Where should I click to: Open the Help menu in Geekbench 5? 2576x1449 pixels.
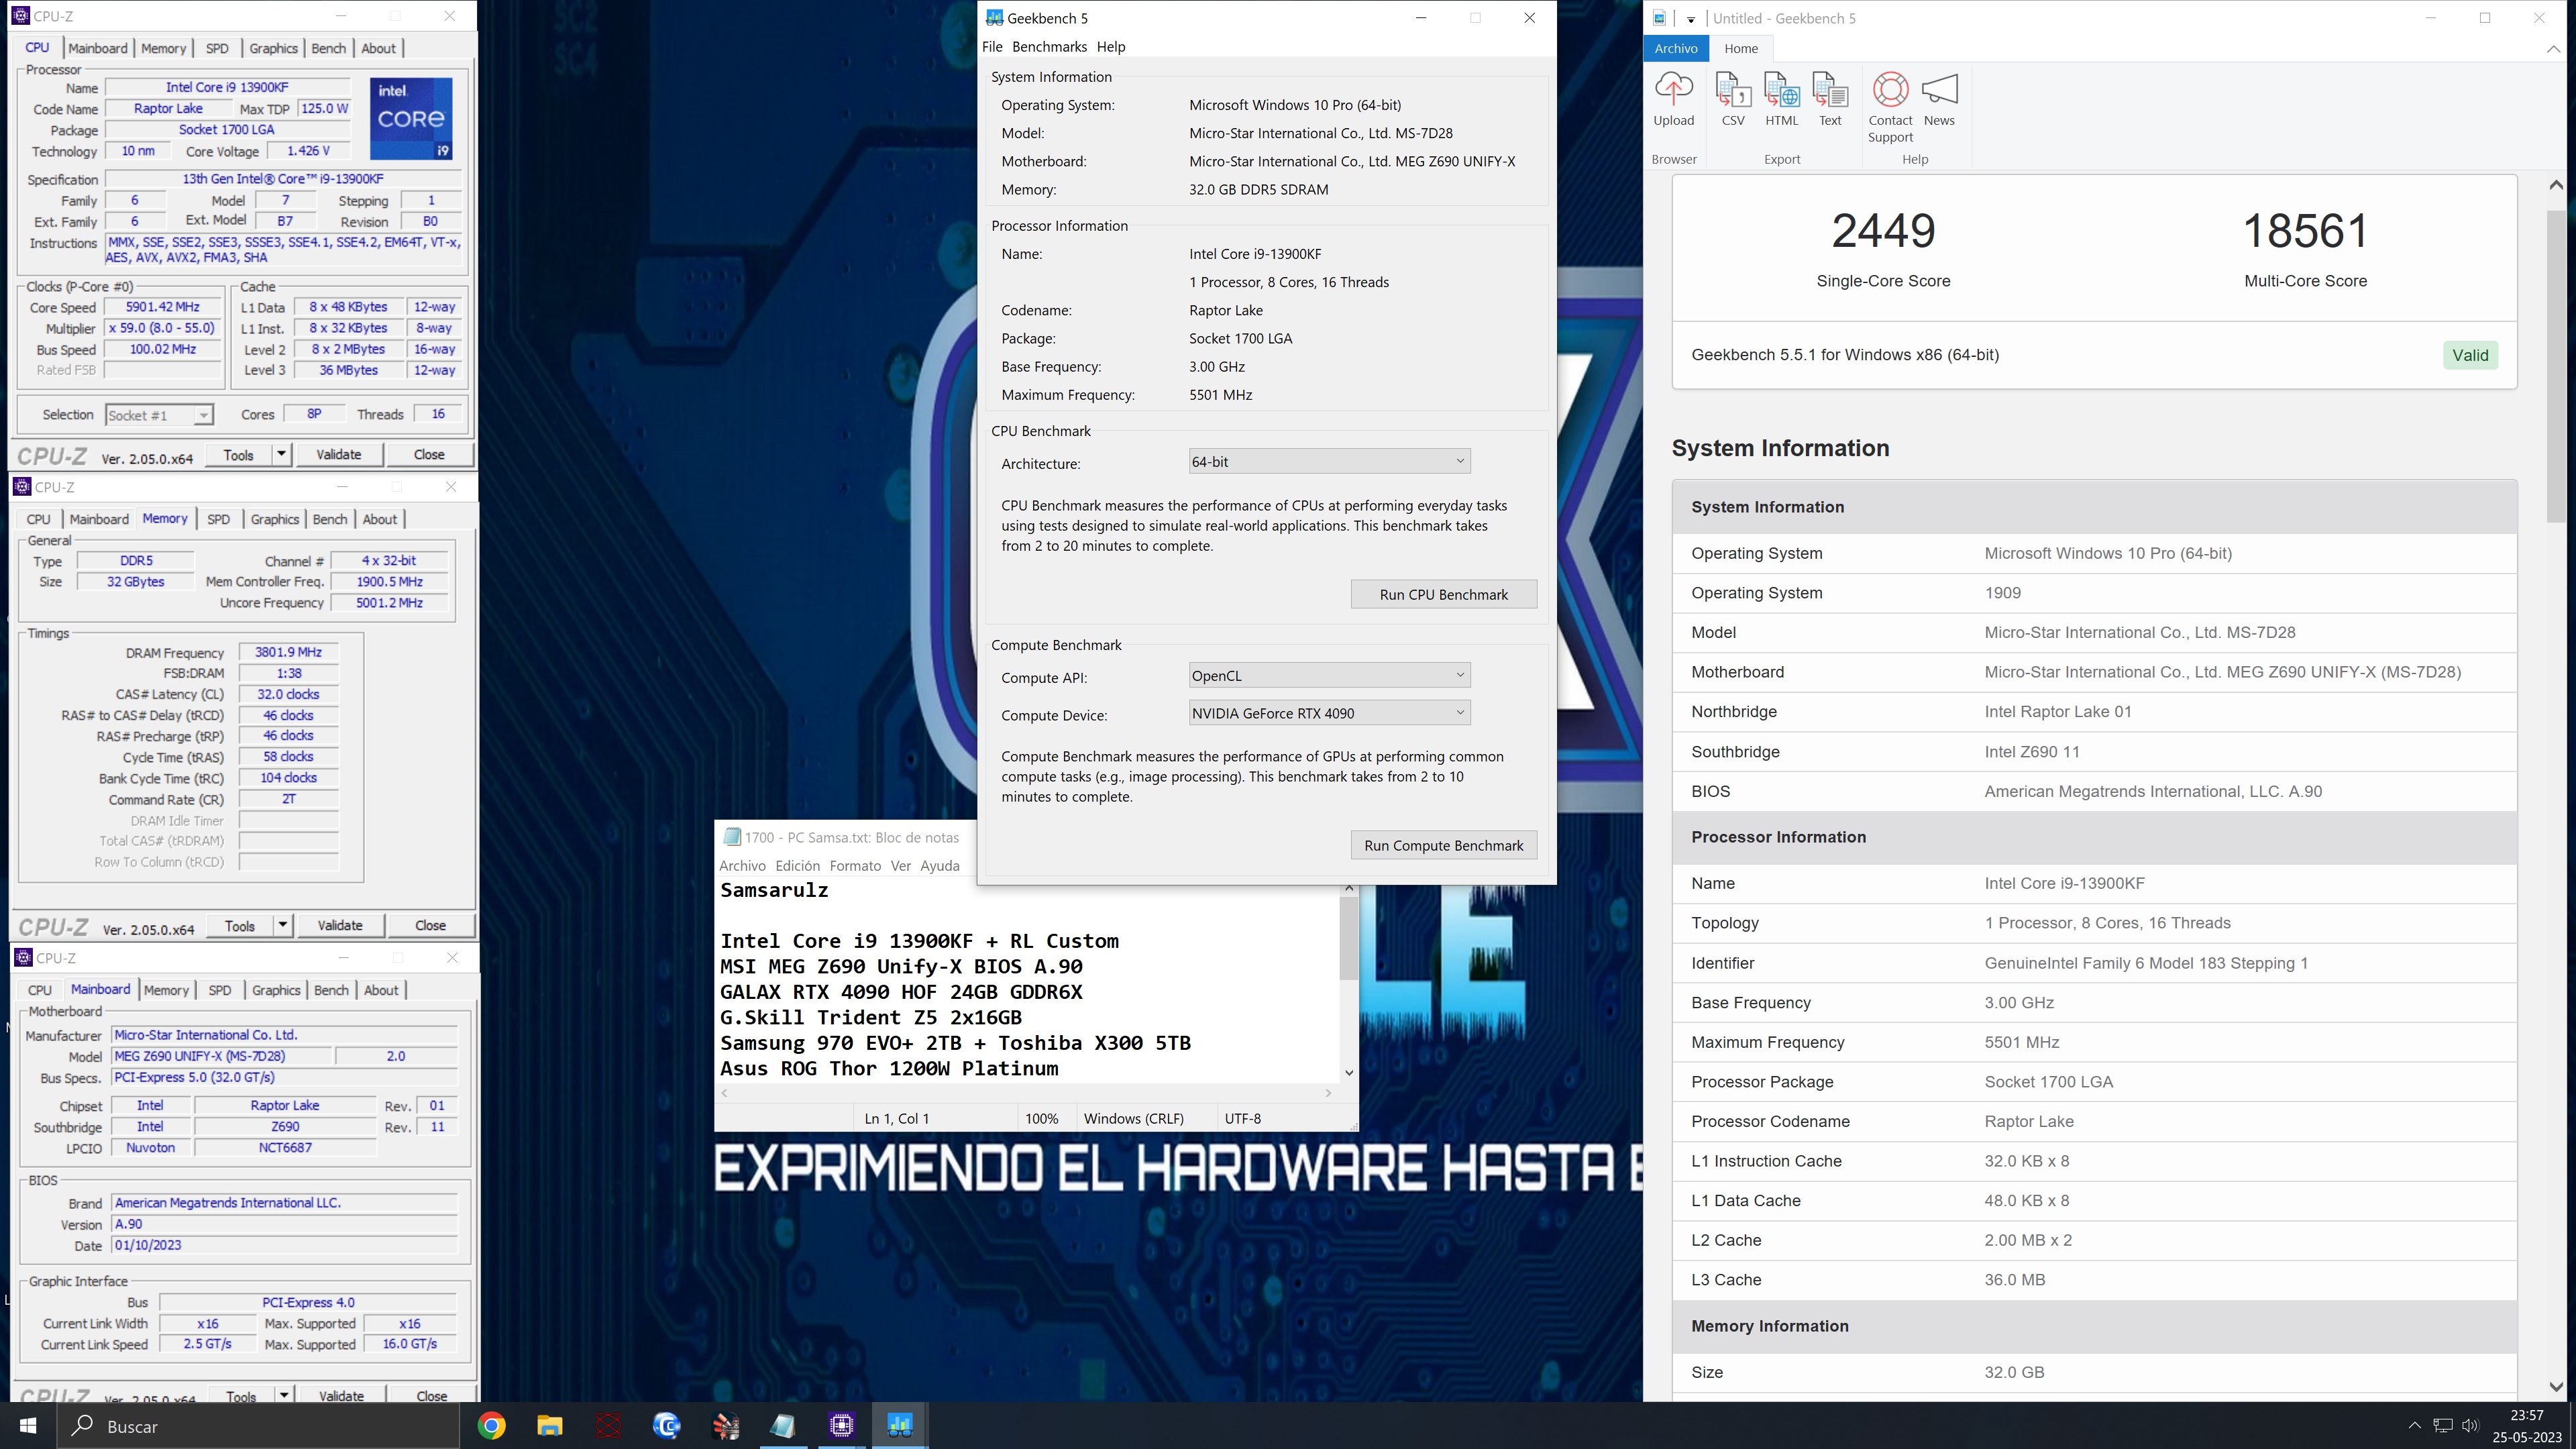coord(1110,47)
